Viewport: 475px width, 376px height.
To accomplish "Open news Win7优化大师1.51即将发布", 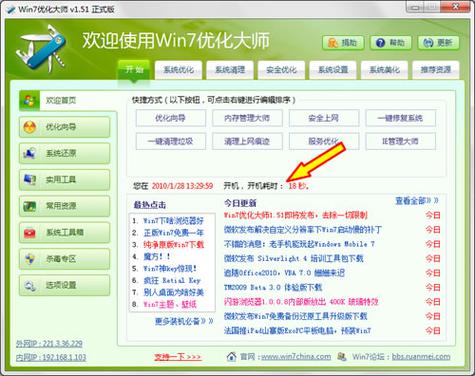I will coord(295,215).
